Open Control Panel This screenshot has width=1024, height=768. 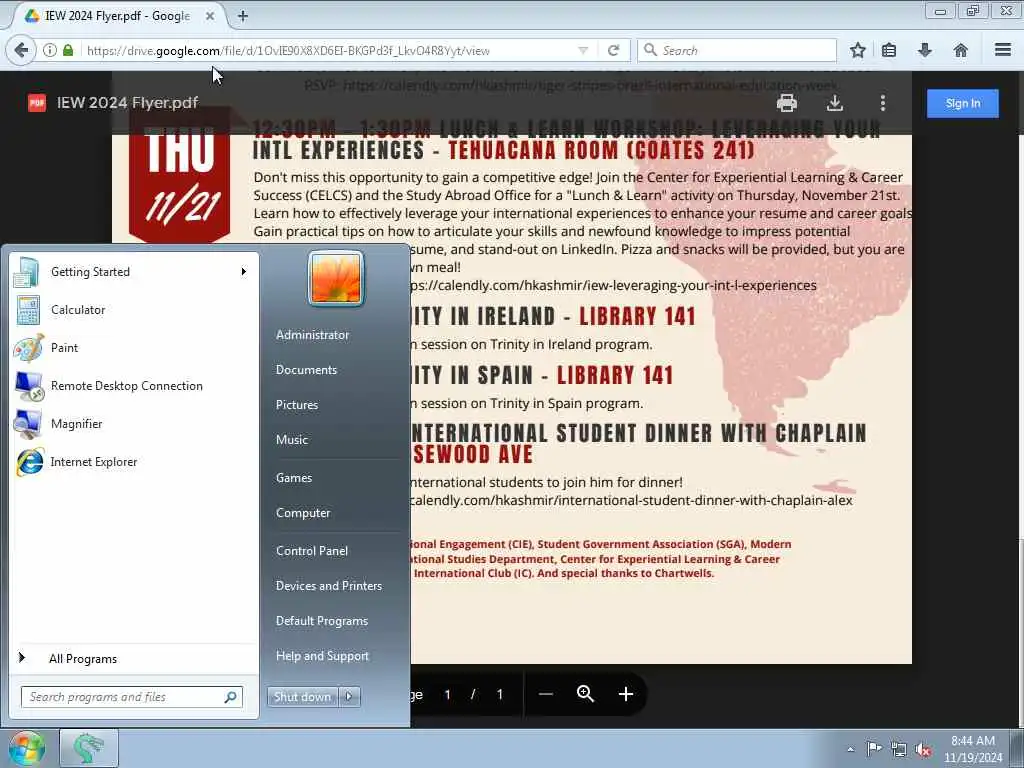(312, 551)
